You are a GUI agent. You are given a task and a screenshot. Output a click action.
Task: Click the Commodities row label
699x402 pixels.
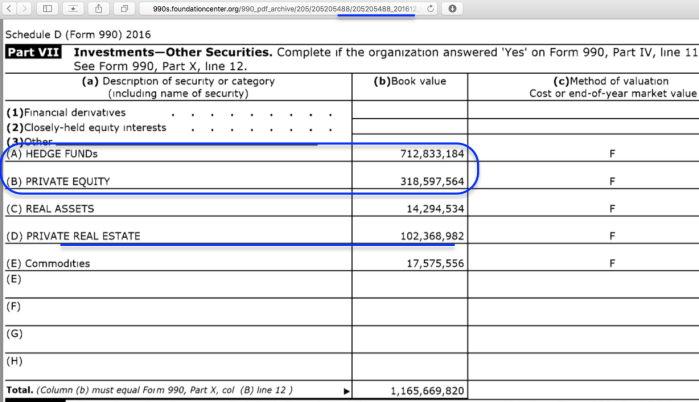(x=48, y=263)
